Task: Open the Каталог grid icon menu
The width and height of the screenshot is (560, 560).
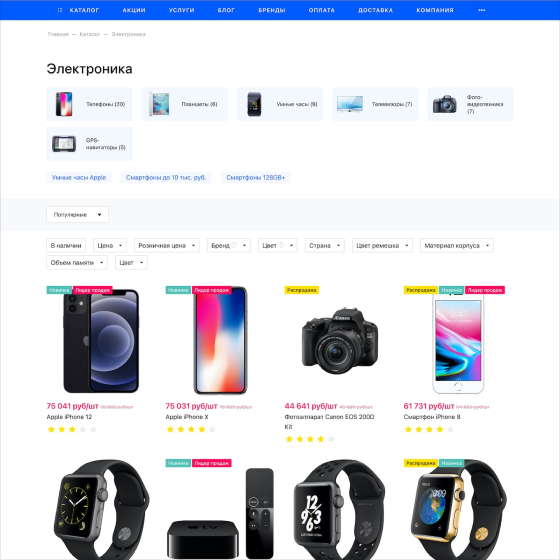Action: pos(60,10)
